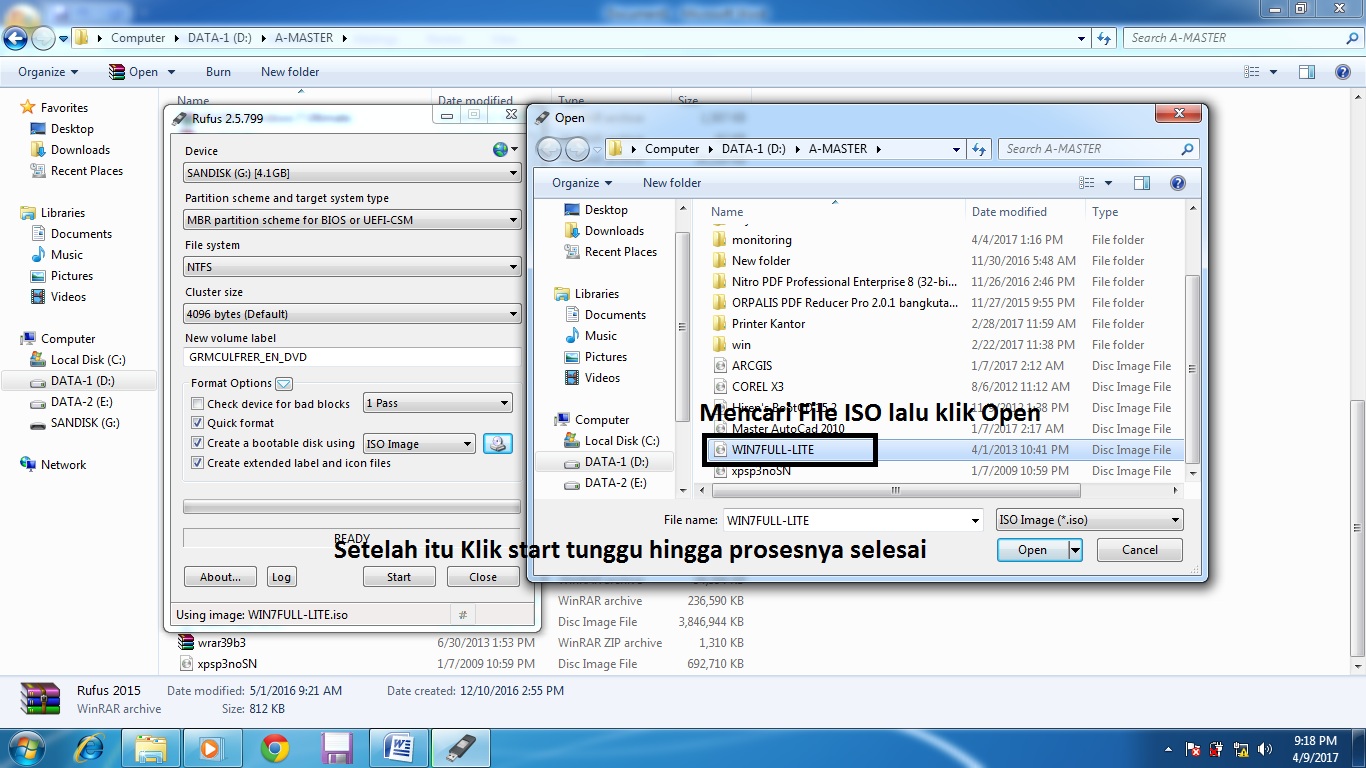Open the 'ISO Image' boot type dropdown
This screenshot has width=1366, height=768.
coord(419,444)
